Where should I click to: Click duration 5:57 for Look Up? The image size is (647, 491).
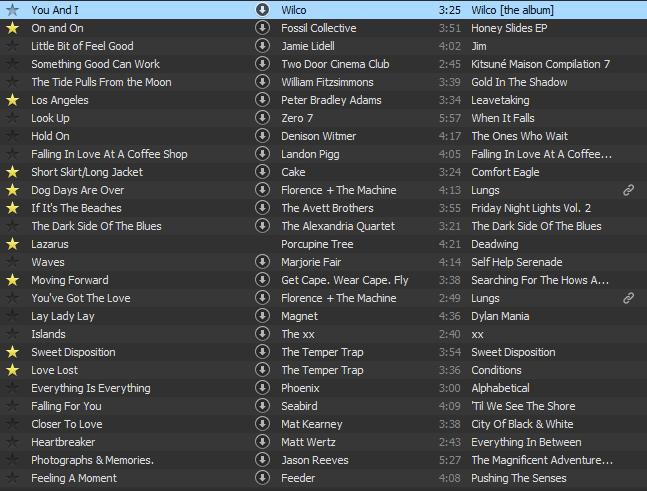449,118
